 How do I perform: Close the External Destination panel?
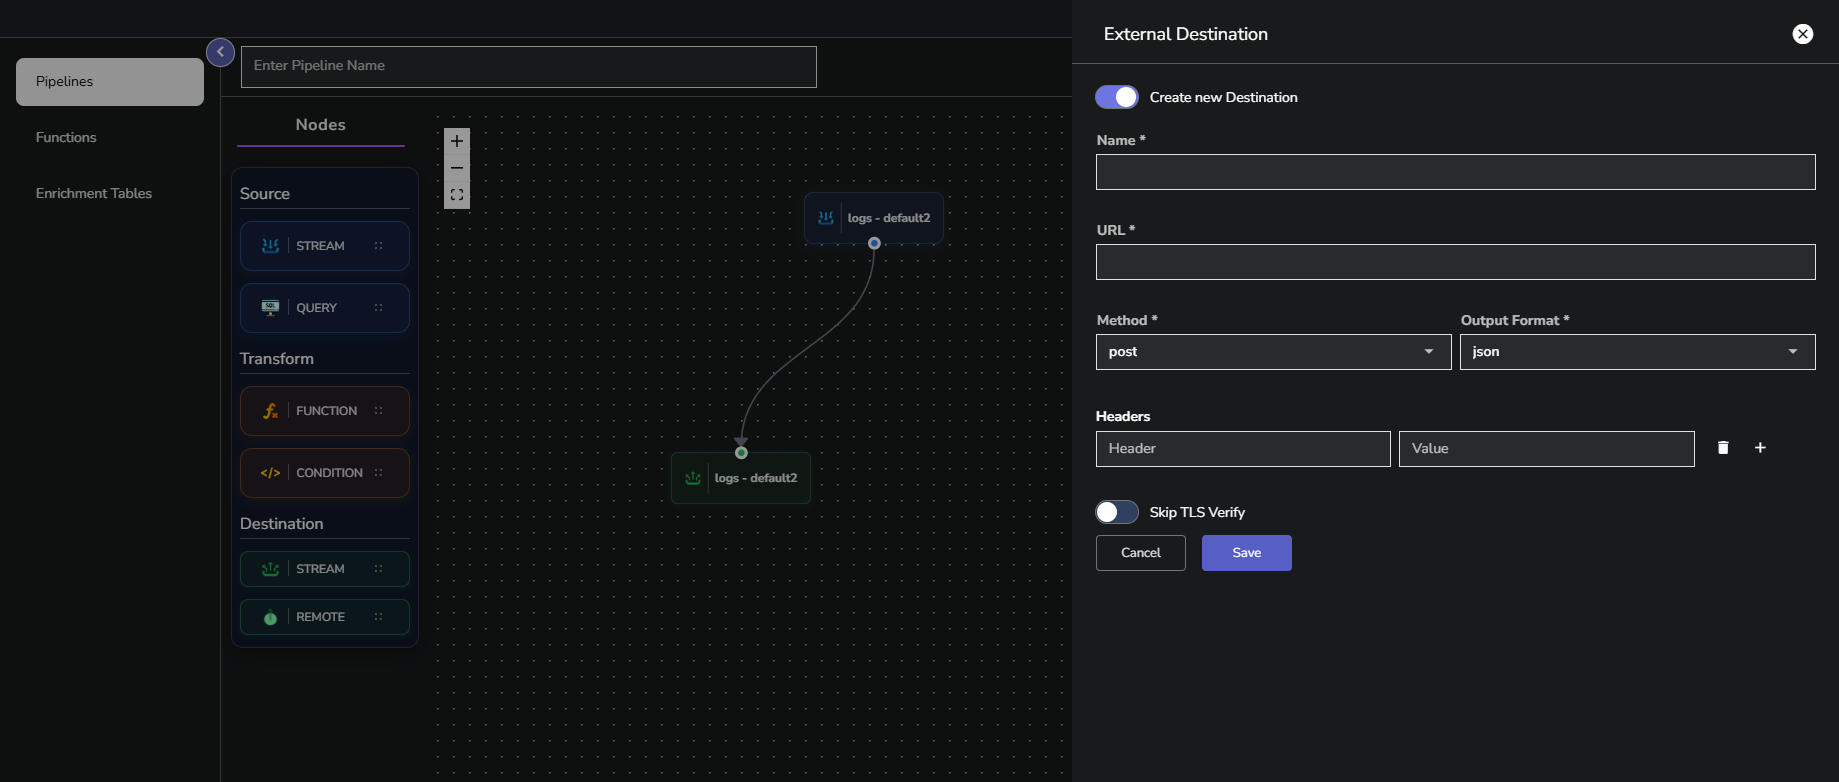pyautogui.click(x=1802, y=34)
